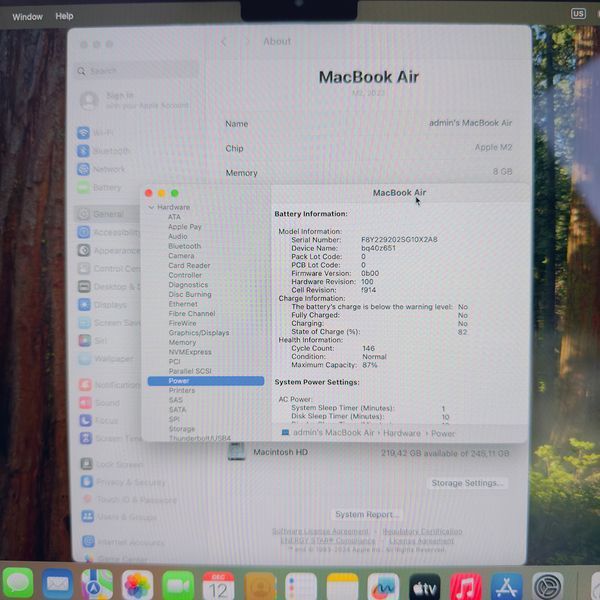Viewport: 600px width, 600px height.
Task: Select Printers in hardware list
Action: (182, 390)
